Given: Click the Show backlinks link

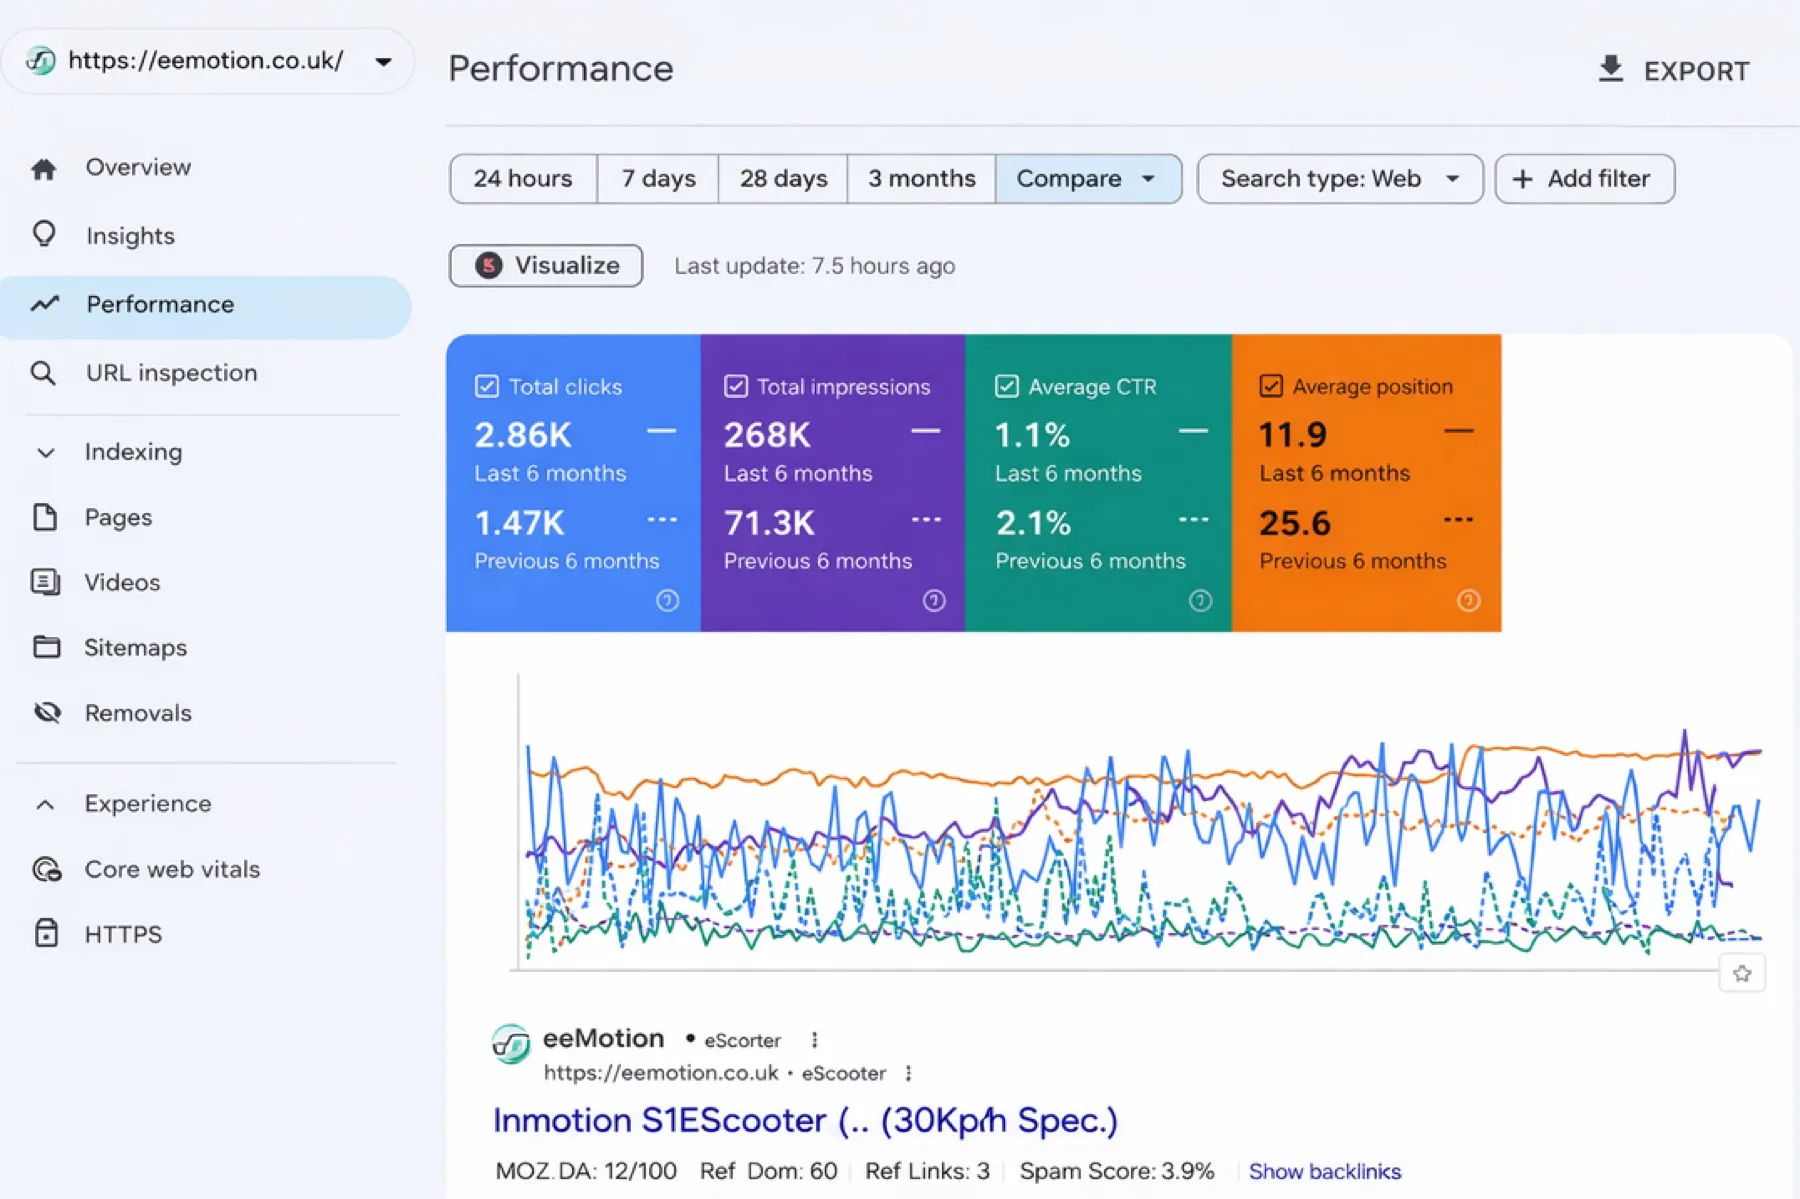Looking at the screenshot, I should pyautogui.click(x=1324, y=1171).
